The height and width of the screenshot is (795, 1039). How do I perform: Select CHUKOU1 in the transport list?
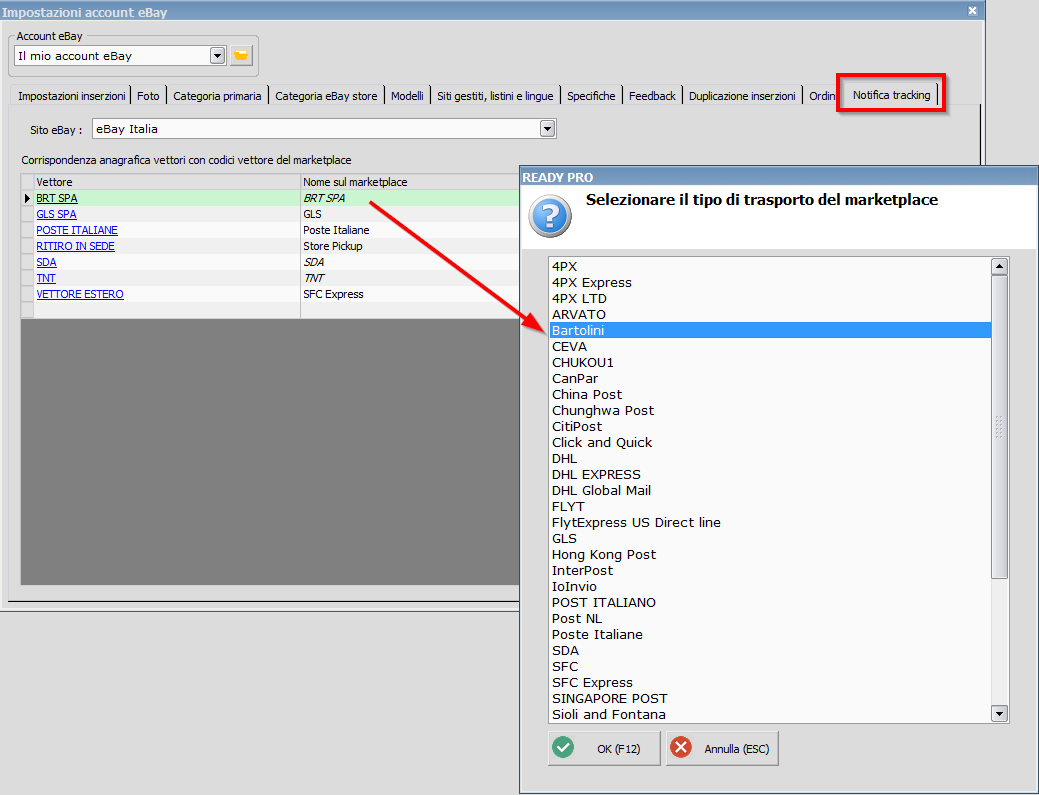point(770,362)
